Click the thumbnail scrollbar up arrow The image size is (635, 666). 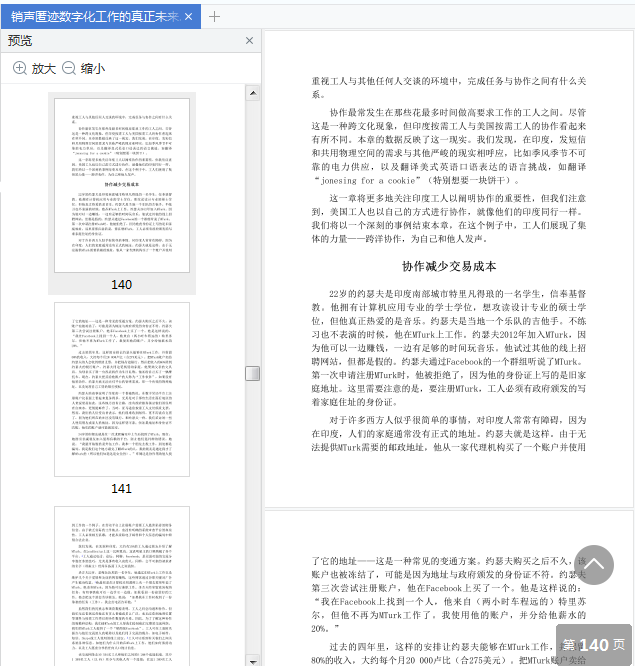253,93
